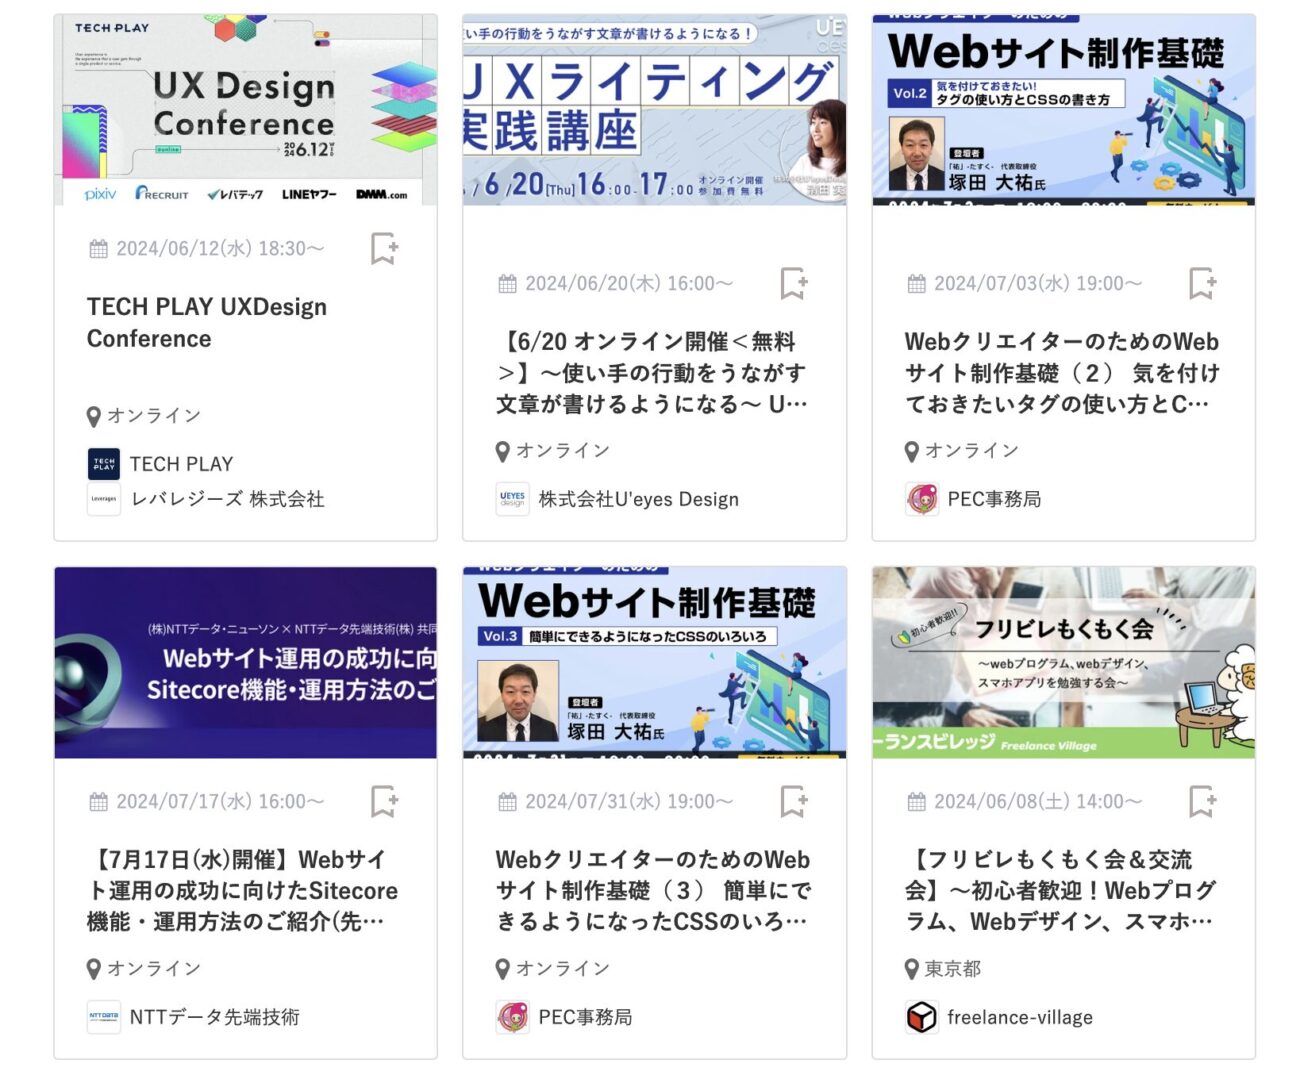Open the Webサイト制作基礎（3） event title
The height and width of the screenshot is (1079, 1300).
652,890
